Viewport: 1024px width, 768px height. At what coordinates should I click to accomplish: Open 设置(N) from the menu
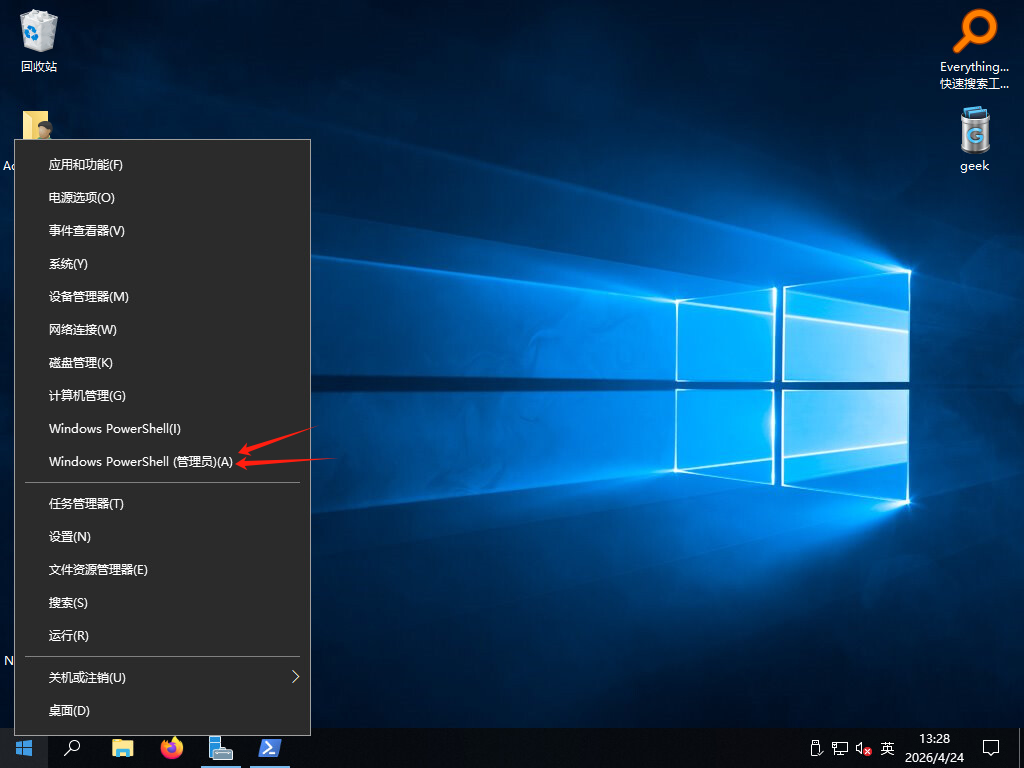pyautogui.click(x=162, y=537)
